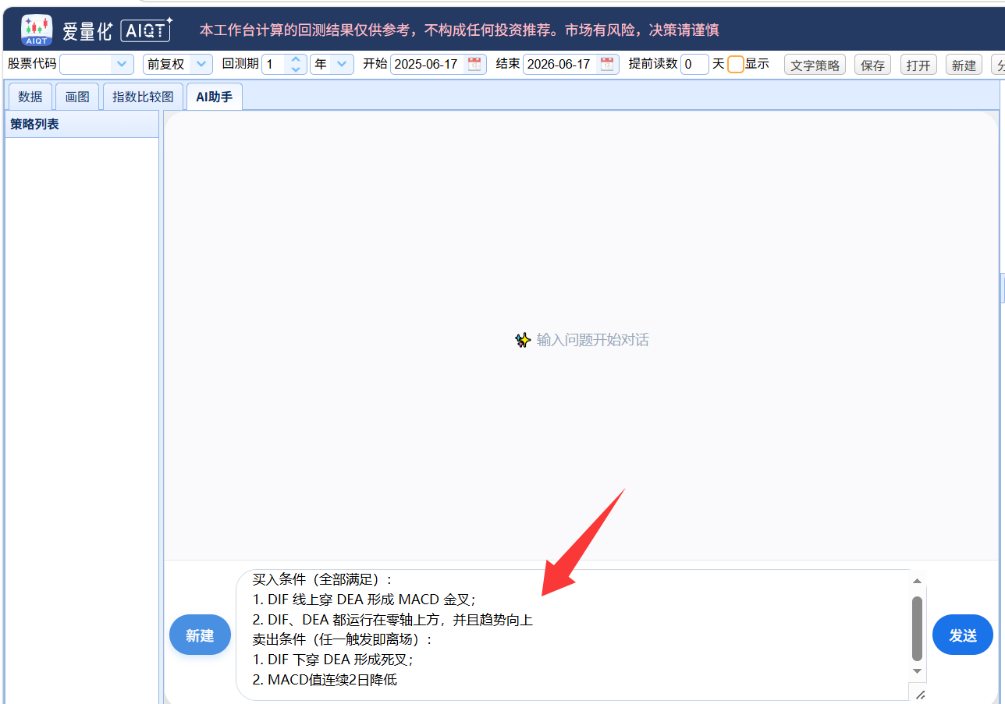Click the line 1. DIF 下穿 DEA 形成死叉

(333, 660)
